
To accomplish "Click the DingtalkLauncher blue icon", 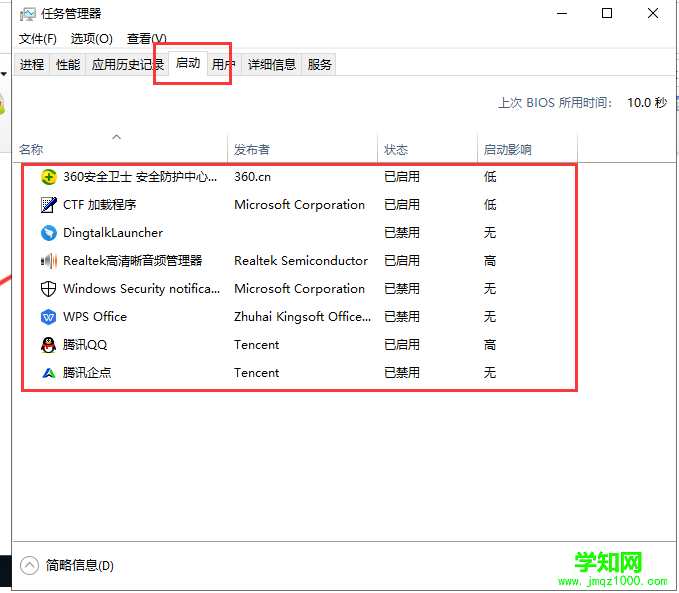I will [x=48, y=233].
